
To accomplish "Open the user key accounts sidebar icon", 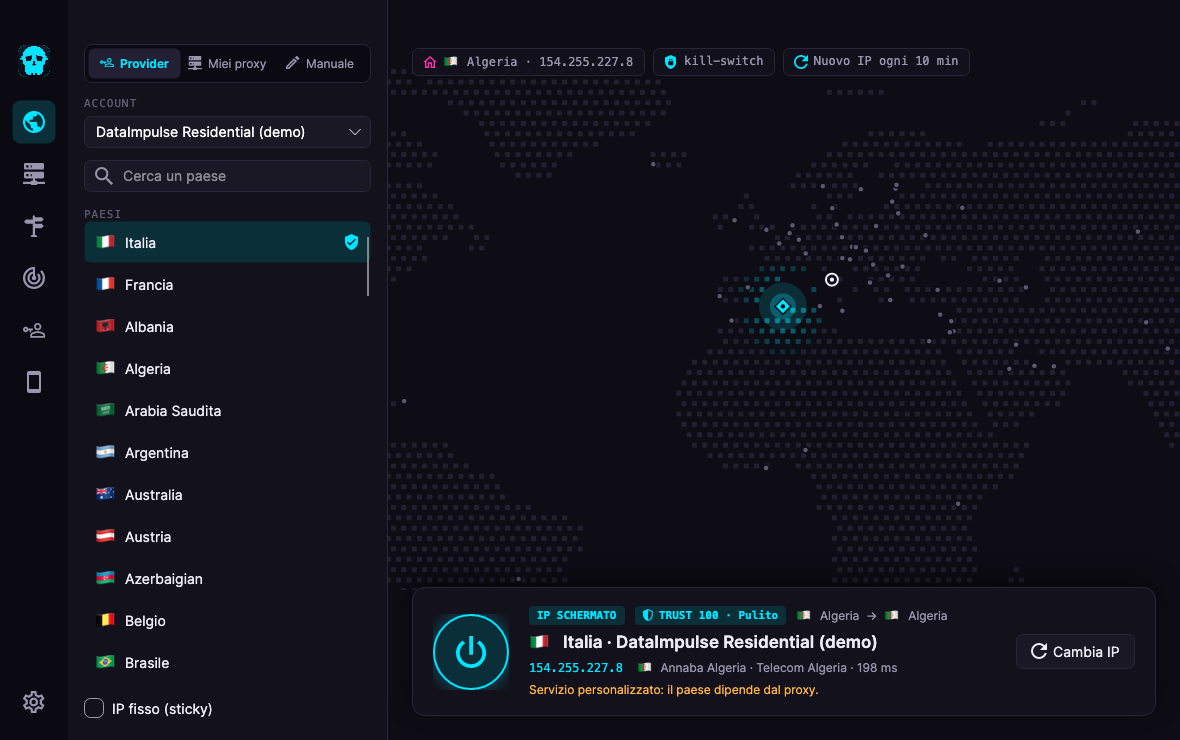I will click(34, 330).
